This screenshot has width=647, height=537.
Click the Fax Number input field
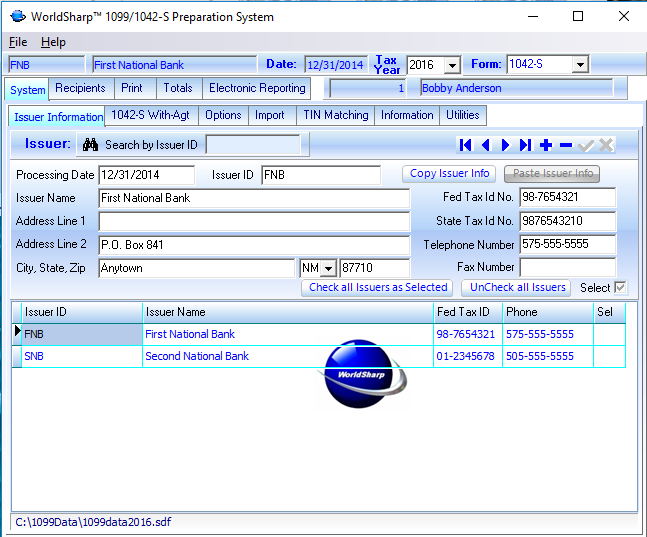567,268
